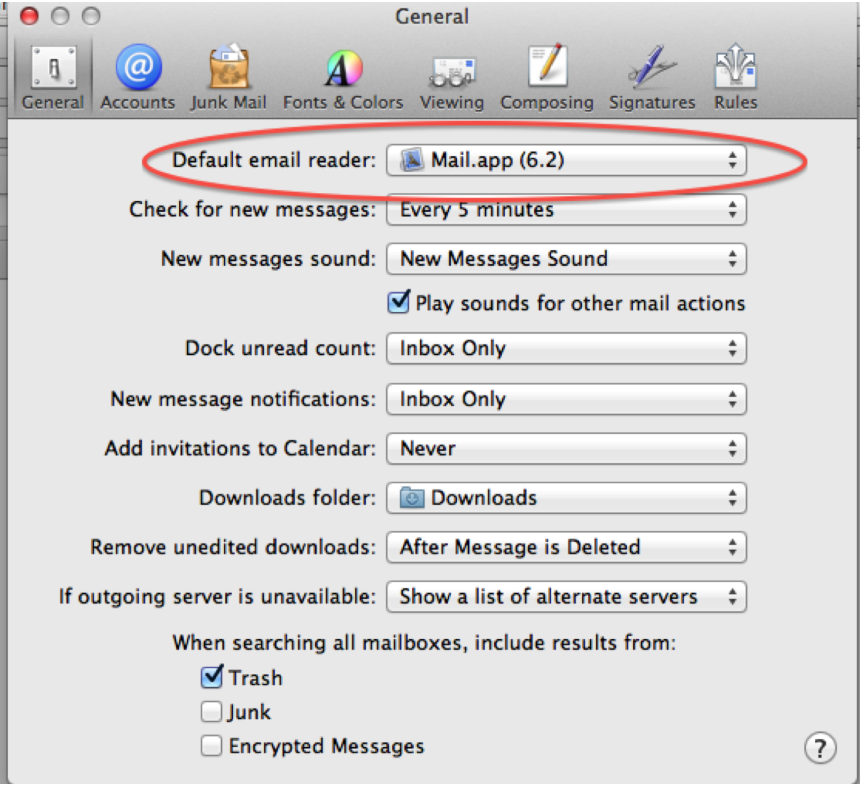Click the "General" window title text
Image resolution: width=864 pixels, height=788 pixels.
click(432, 17)
